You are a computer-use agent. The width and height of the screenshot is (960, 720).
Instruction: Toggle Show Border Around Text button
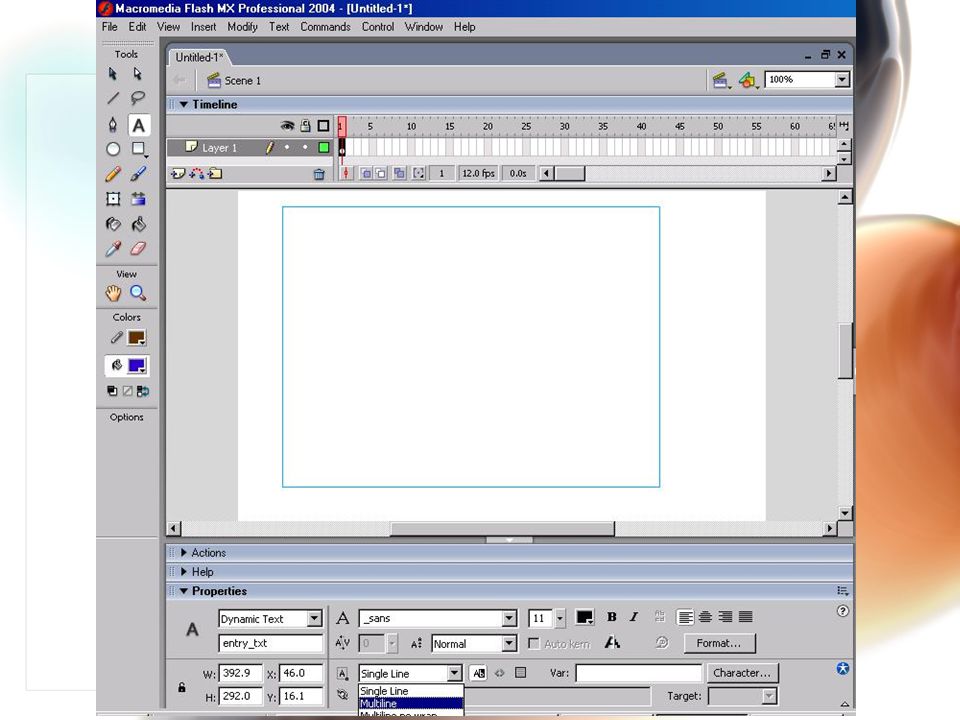[x=520, y=673]
